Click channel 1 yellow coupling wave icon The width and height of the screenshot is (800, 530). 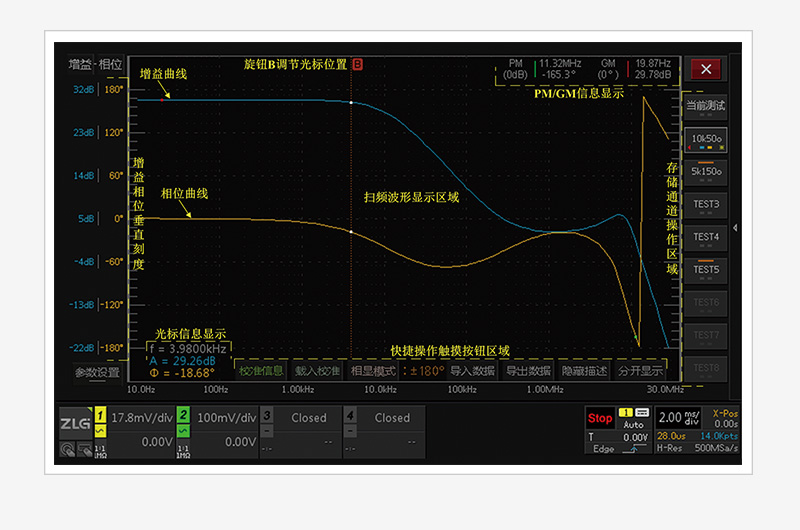point(101,432)
